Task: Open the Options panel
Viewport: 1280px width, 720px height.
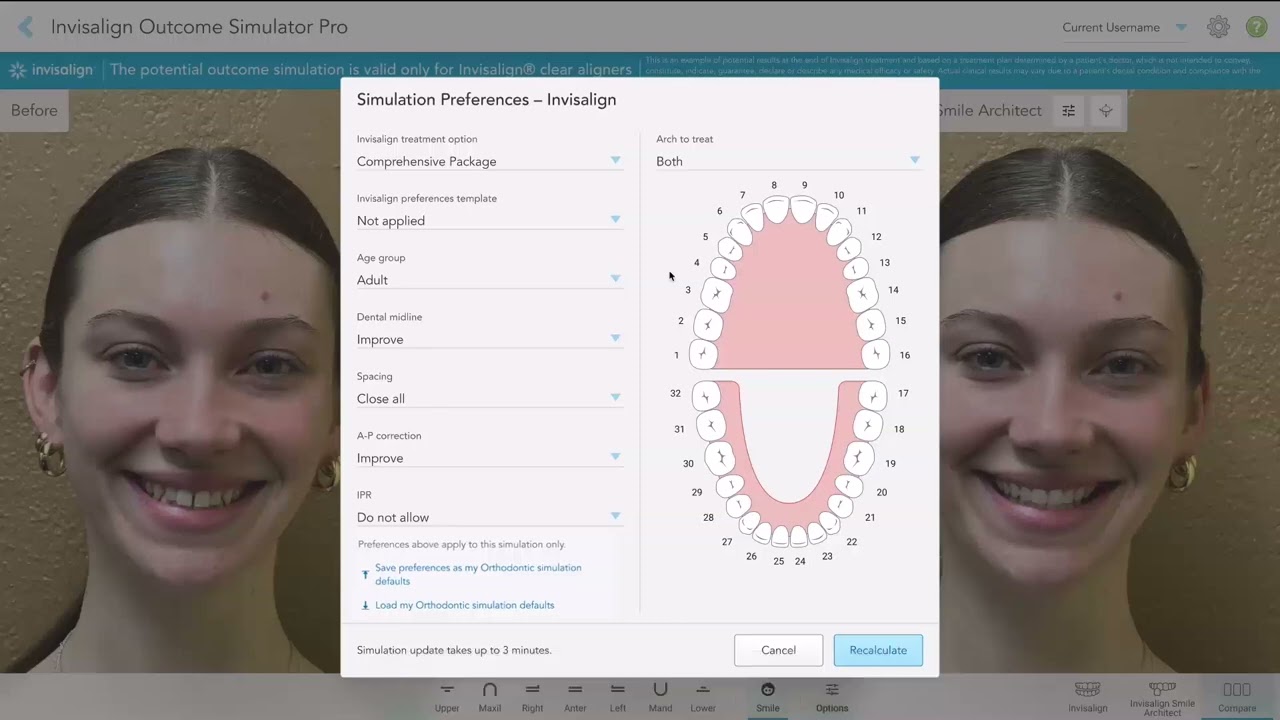Action: (x=832, y=697)
